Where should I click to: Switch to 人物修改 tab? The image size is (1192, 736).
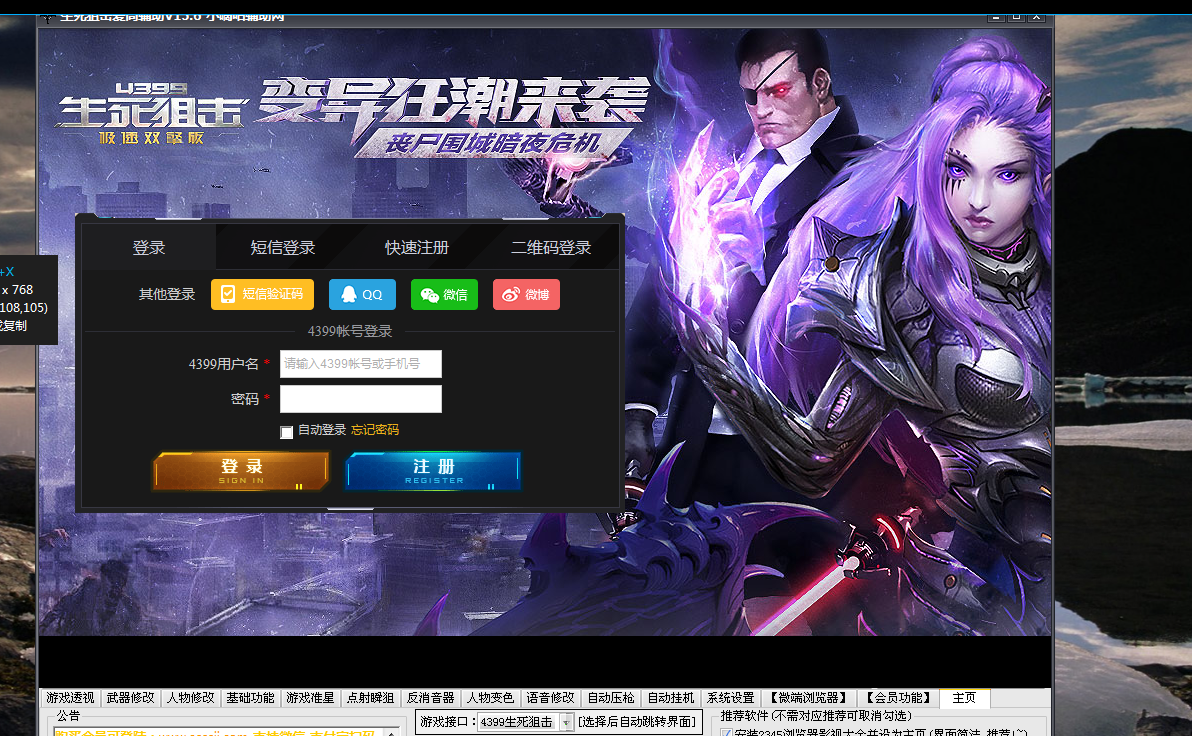tap(190, 698)
